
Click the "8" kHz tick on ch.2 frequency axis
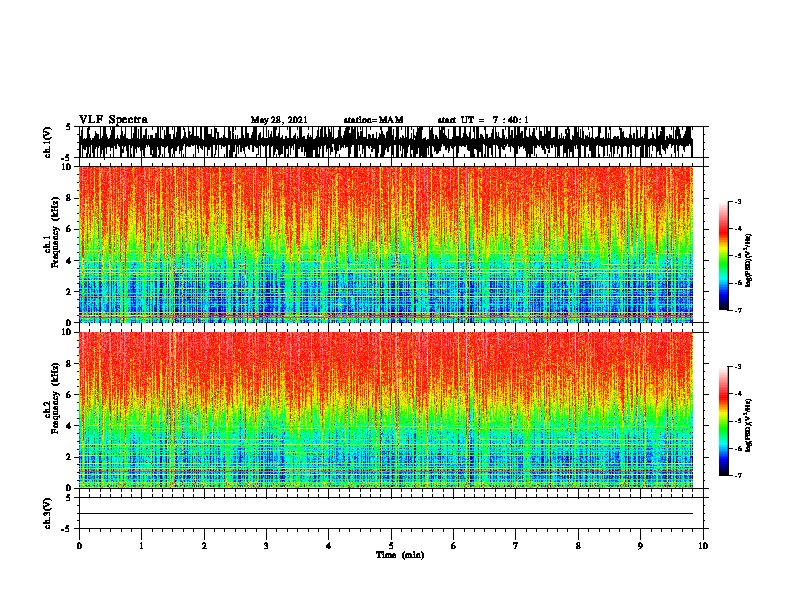[x=70, y=364]
